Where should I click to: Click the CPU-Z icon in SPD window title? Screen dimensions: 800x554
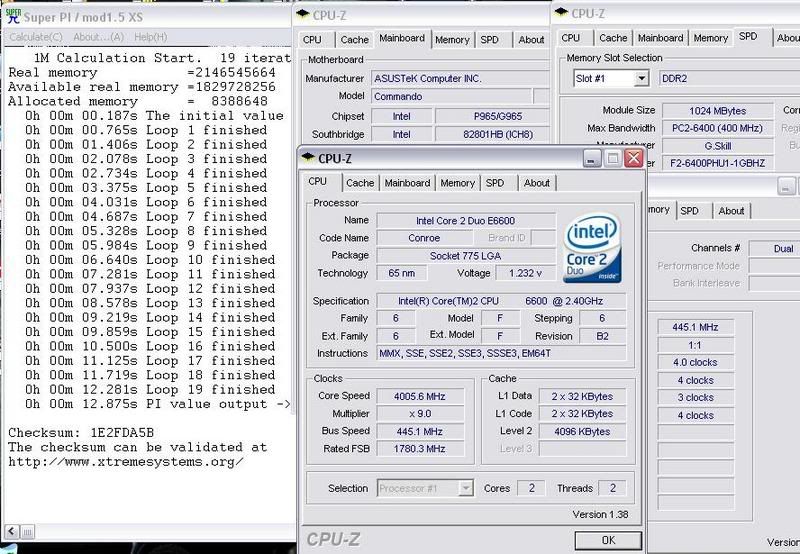point(561,12)
